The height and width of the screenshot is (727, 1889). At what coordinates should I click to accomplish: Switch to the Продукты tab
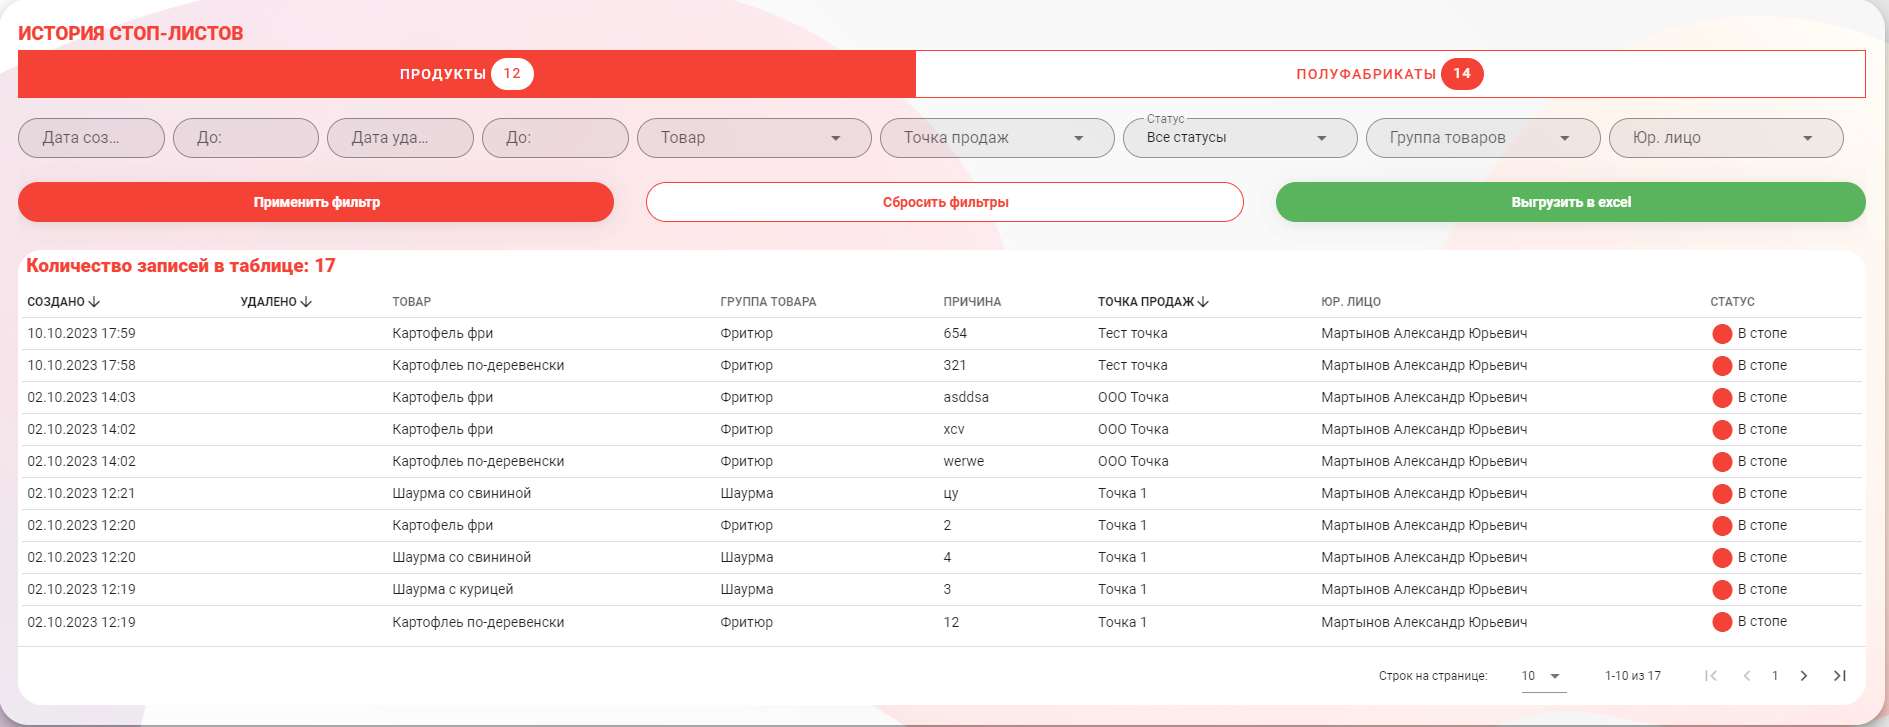click(466, 74)
